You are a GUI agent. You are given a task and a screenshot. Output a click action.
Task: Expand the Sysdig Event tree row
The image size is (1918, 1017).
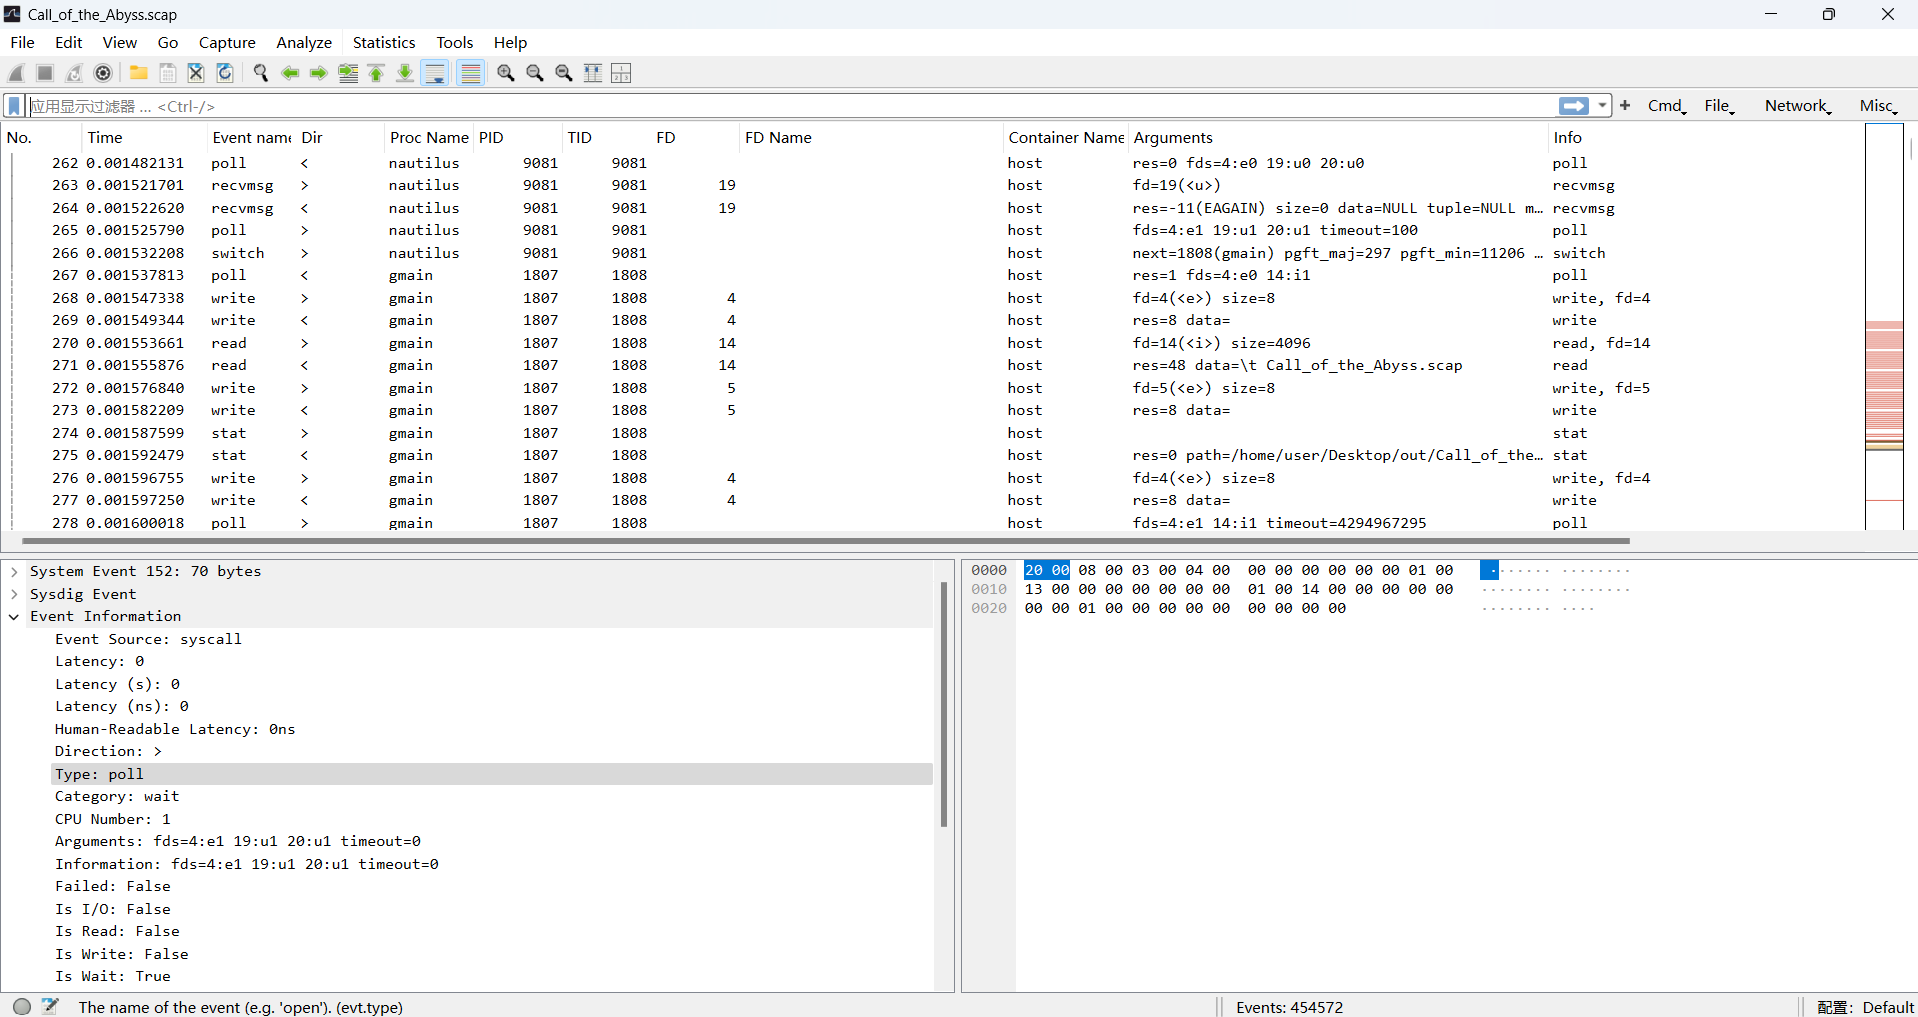(x=14, y=594)
